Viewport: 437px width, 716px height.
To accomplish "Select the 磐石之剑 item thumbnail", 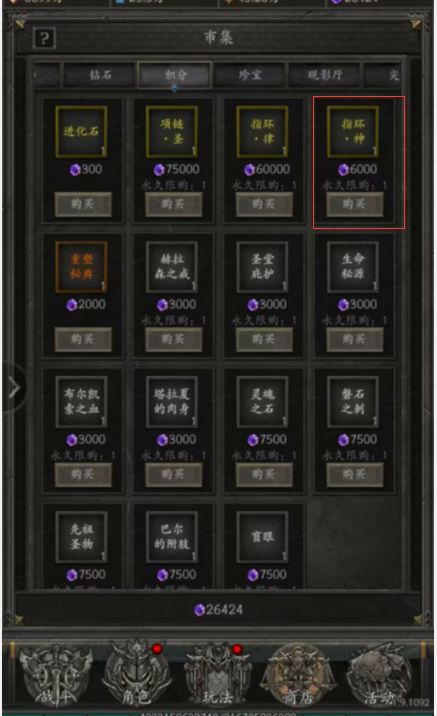I will tap(353, 402).
